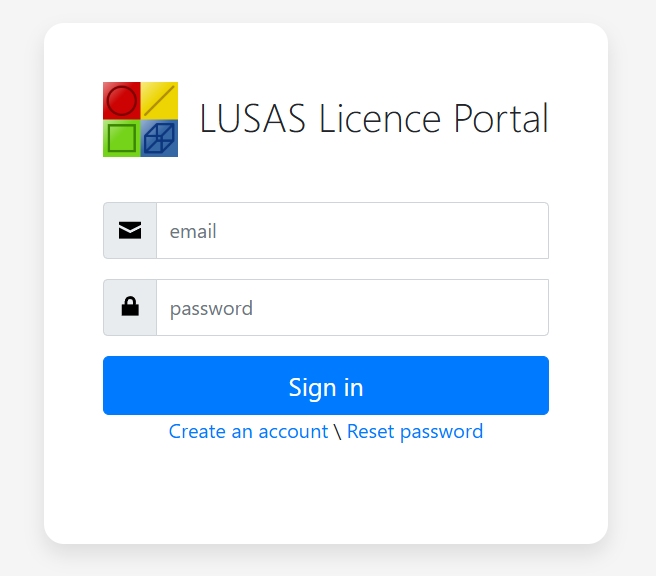Click the envelope icon beside email field
This screenshot has width=656, height=576.
[x=130, y=230]
